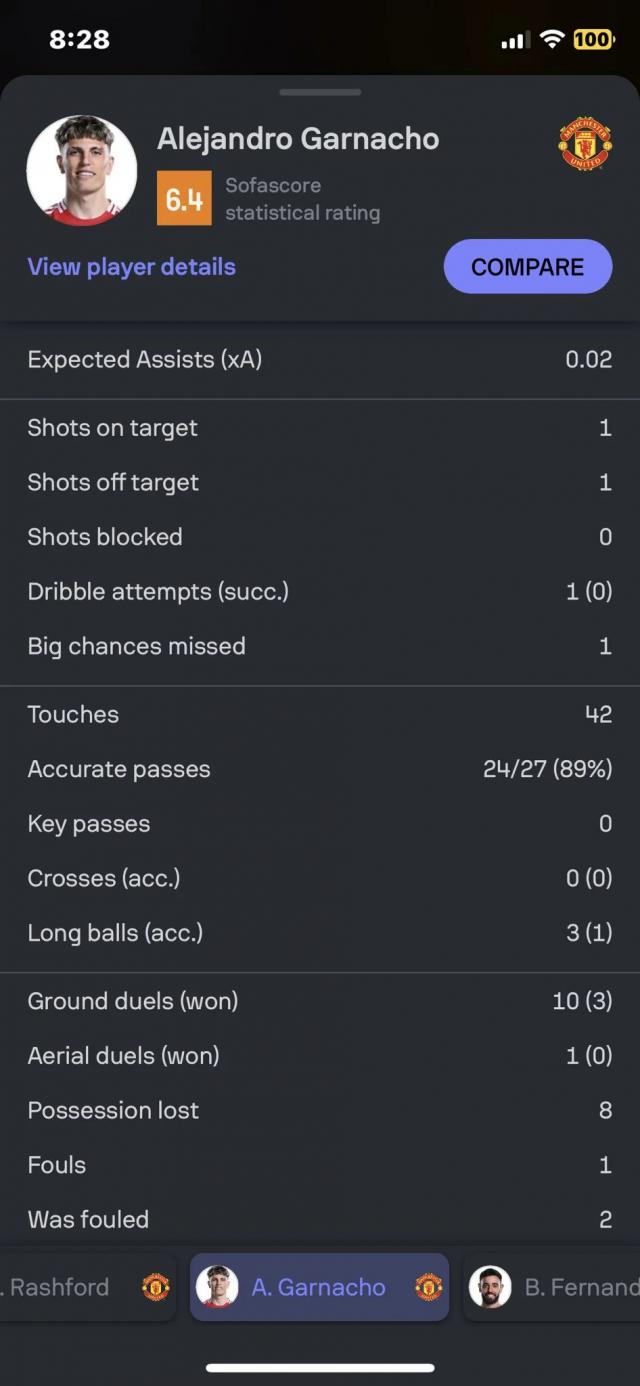Open View player details link
The image size is (640, 1386).
[132, 267]
